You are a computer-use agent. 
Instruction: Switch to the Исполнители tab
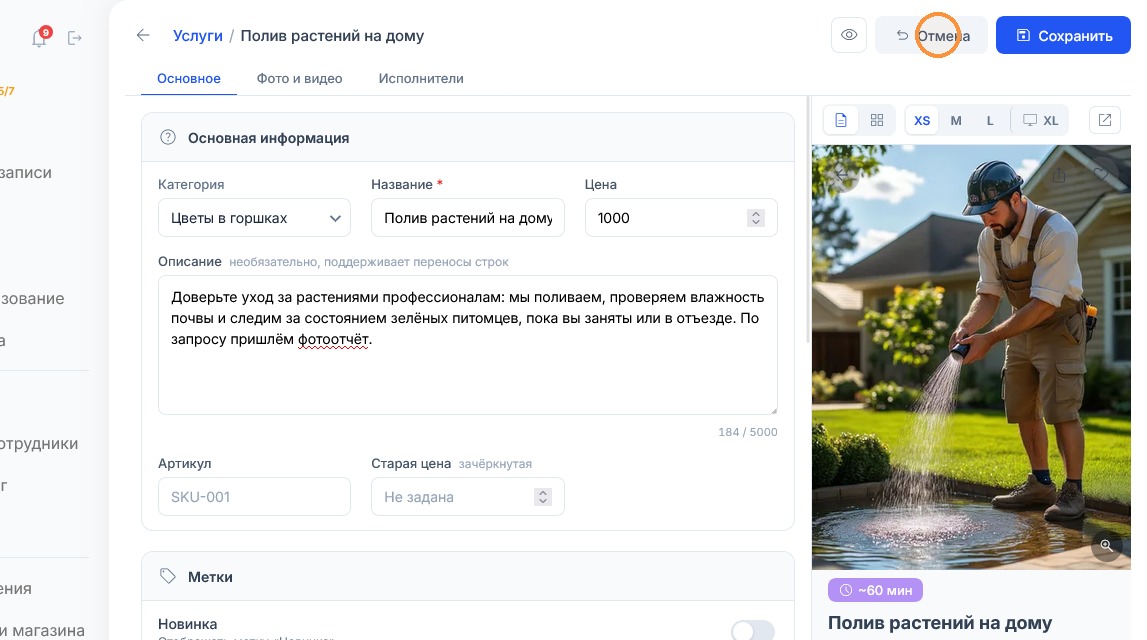tap(421, 78)
